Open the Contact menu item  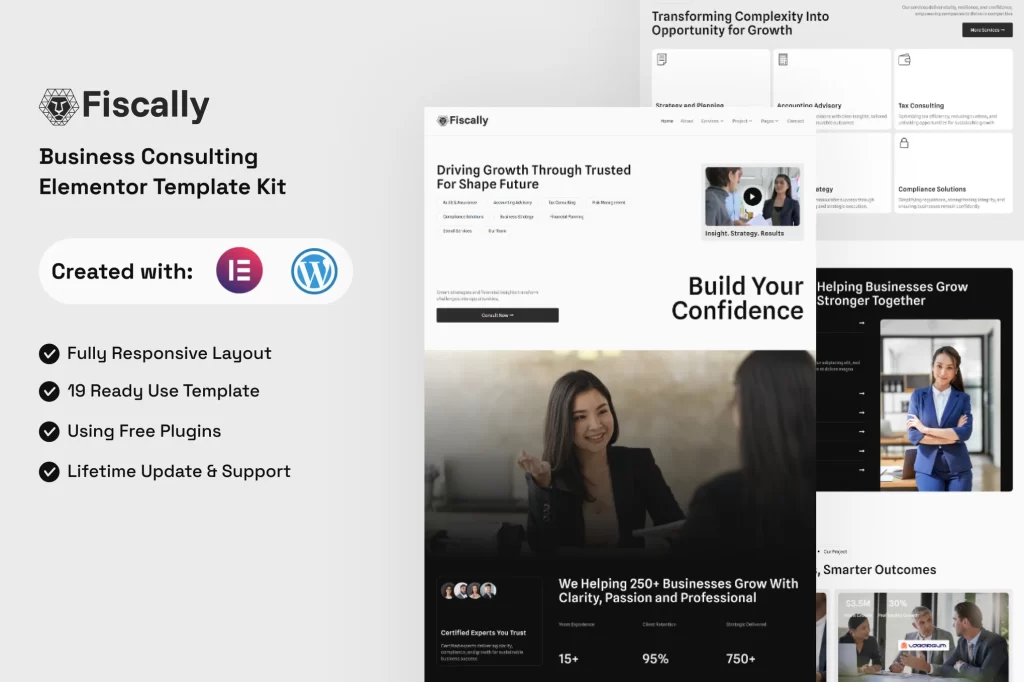tap(795, 121)
